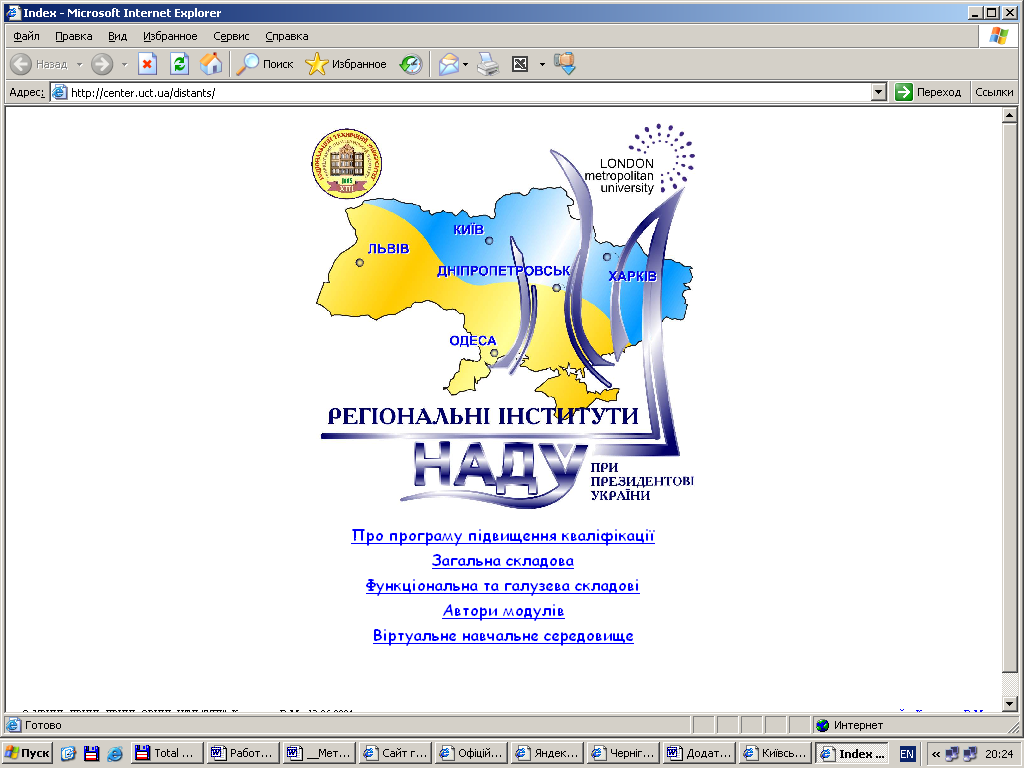The height and width of the screenshot is (768, 1024).
Task: Print the page with printer icon
Action: (488, 64)
